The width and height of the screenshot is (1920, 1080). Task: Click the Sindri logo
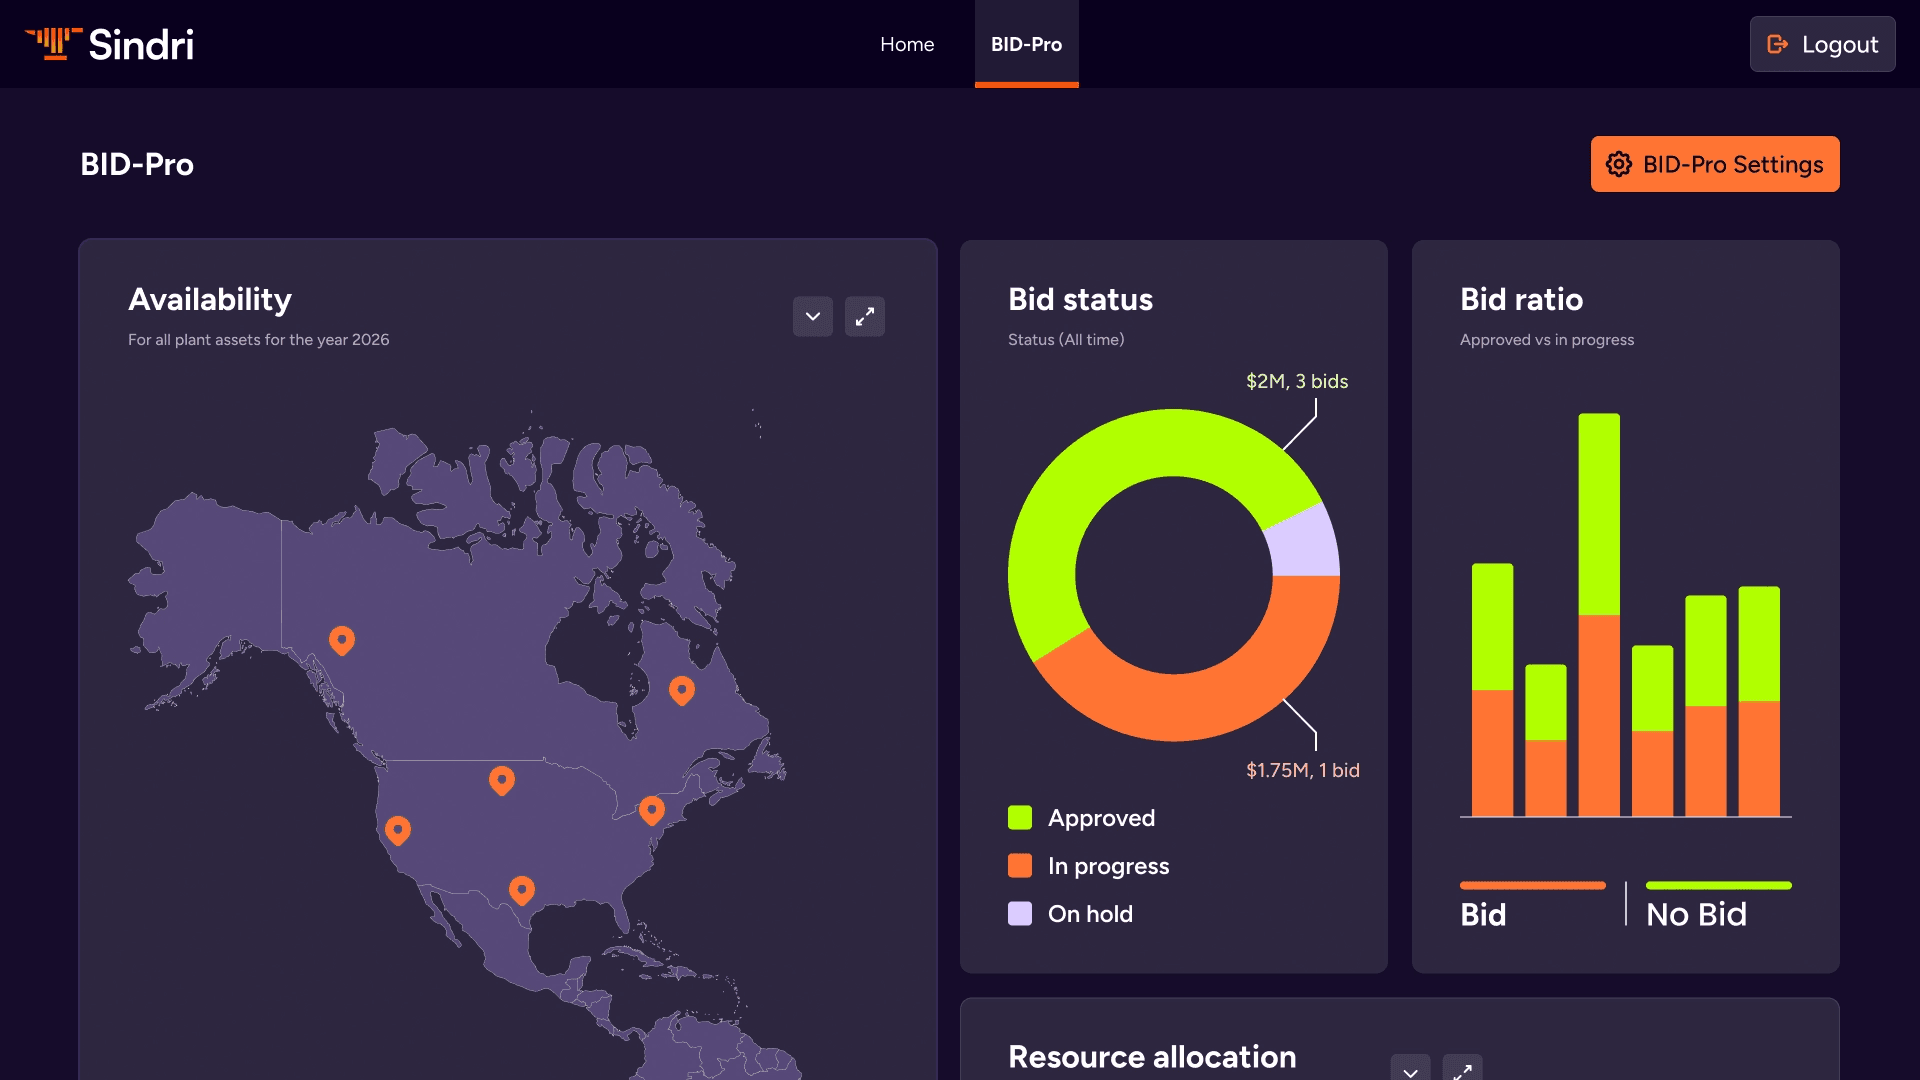click(x=109, y=44)
